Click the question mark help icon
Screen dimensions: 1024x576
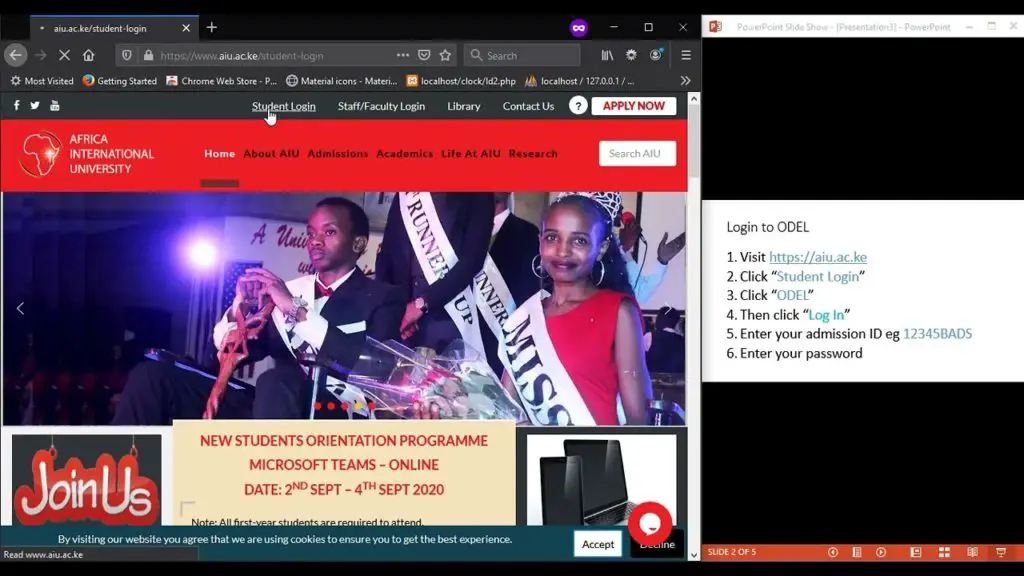[578, 106]
